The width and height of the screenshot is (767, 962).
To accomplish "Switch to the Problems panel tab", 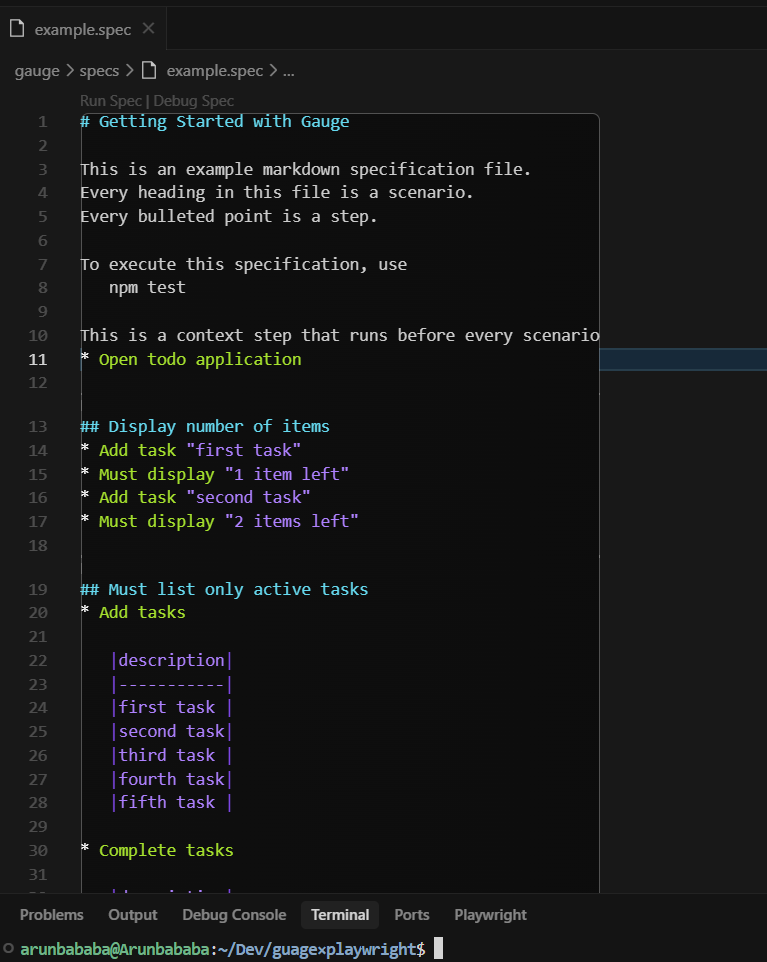I will pos(52,915).
